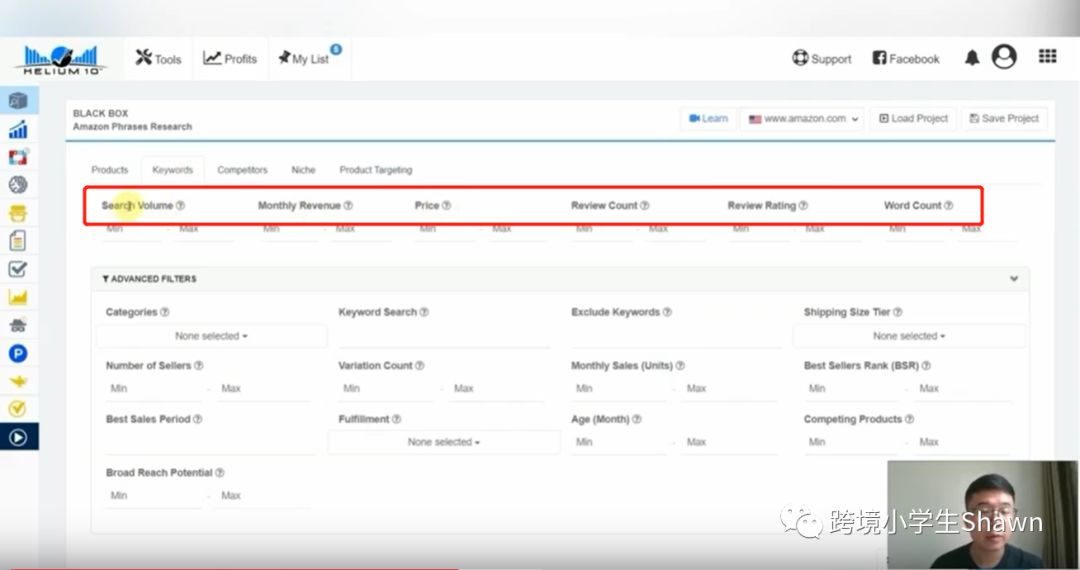Image resolution: width=1080 pixels, height=570 pixels.
Task: Click the help icon beside Best Sellers Rank
Action: (926, 366)
